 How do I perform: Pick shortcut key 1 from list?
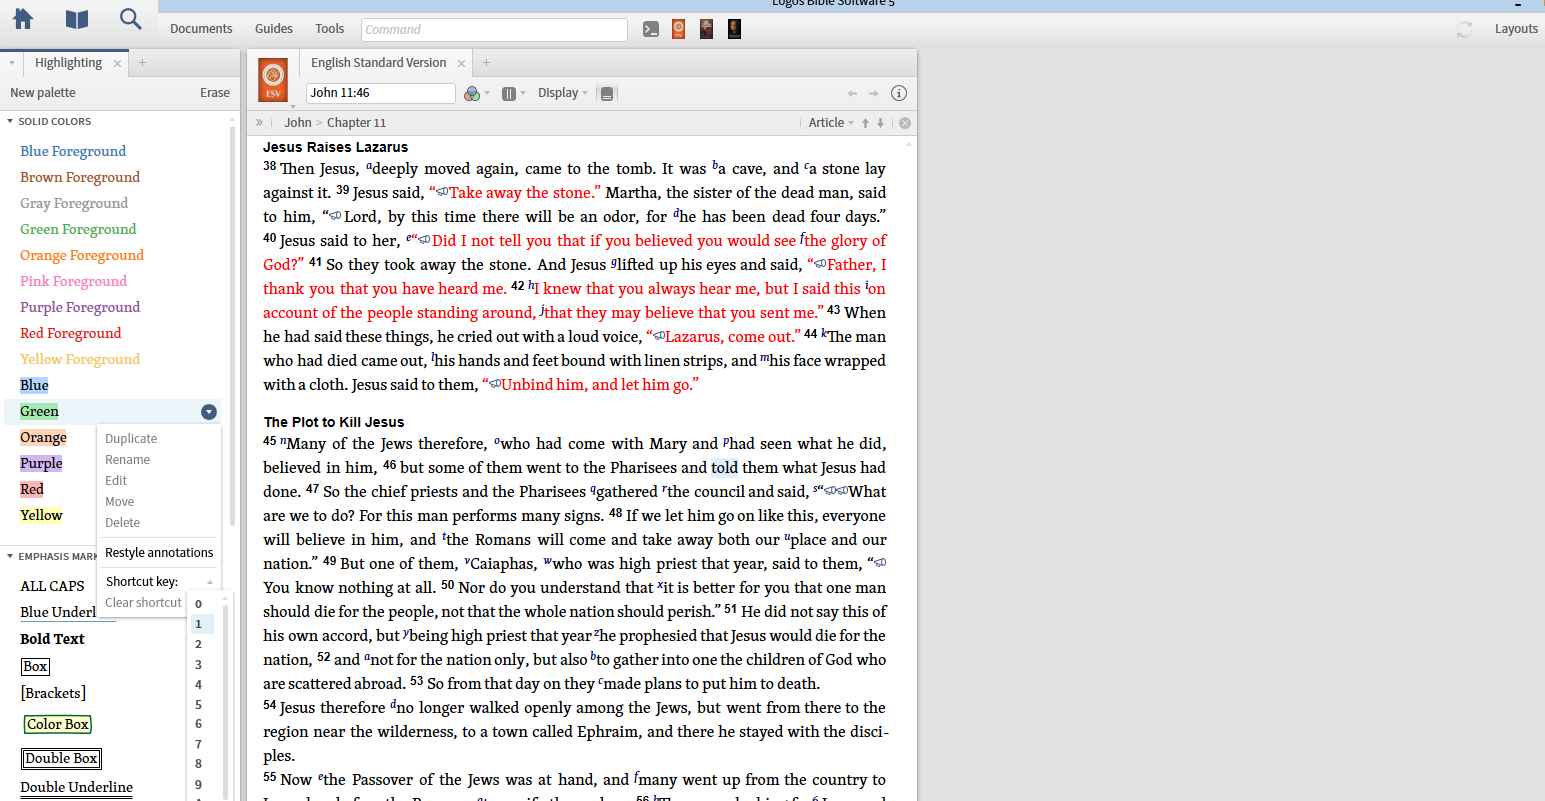pos(203,624)
